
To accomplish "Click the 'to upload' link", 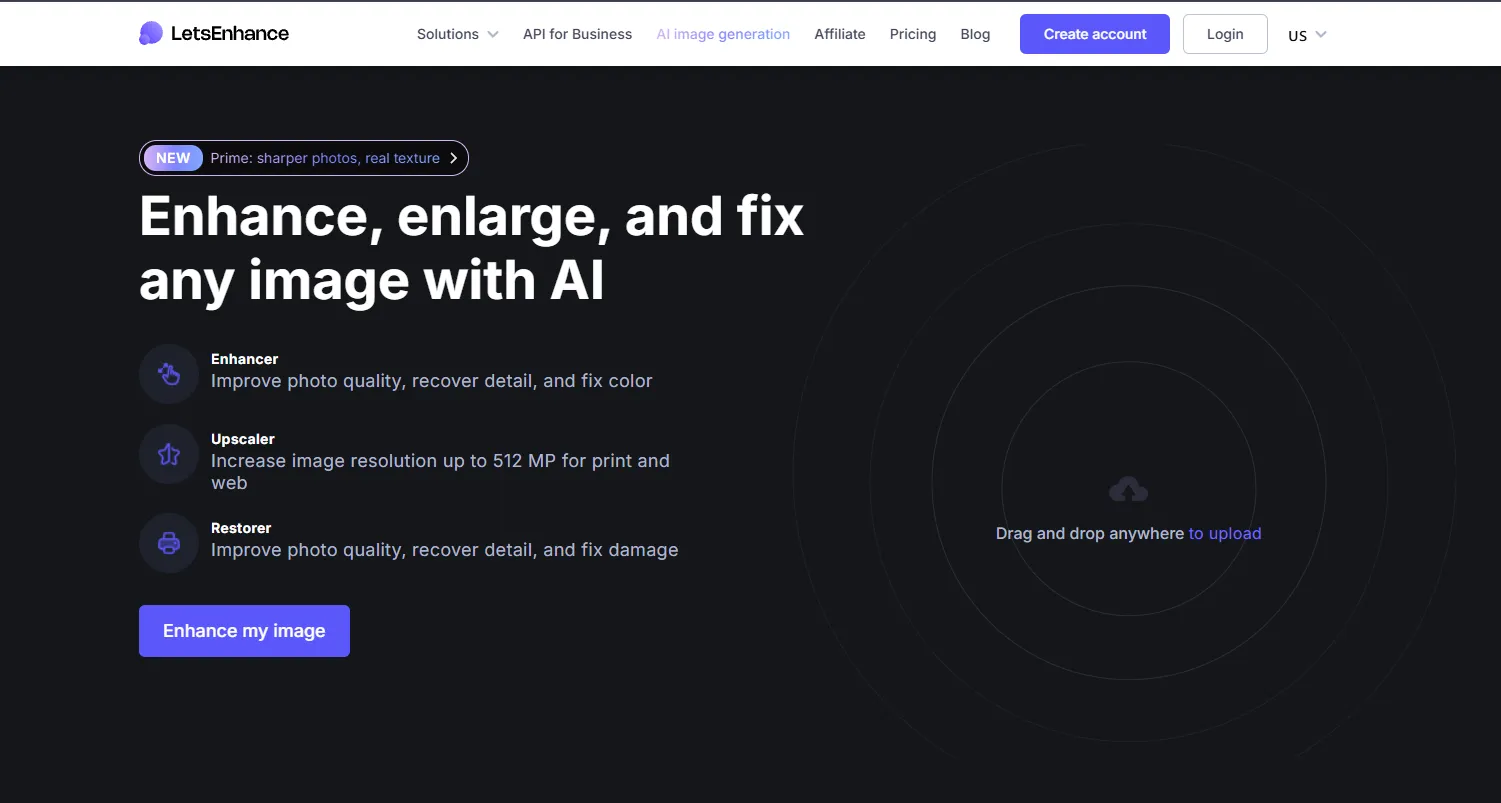I will coord(1225,534).
